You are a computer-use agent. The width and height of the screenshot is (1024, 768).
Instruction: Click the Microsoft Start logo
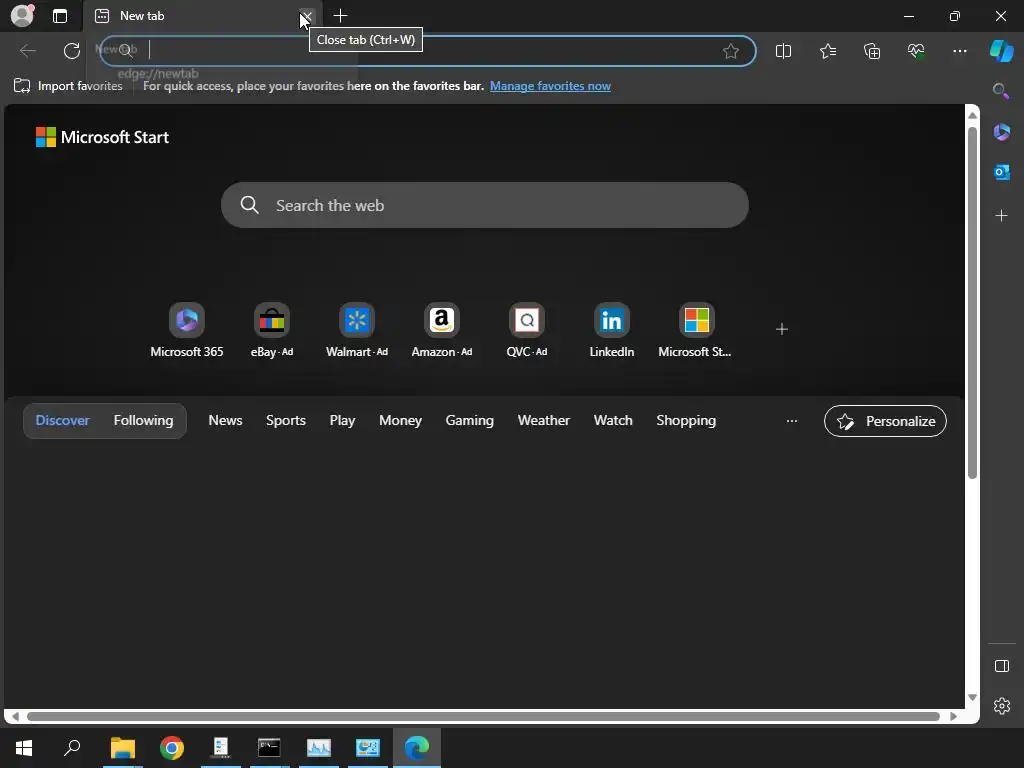click(x=103, y=137)
